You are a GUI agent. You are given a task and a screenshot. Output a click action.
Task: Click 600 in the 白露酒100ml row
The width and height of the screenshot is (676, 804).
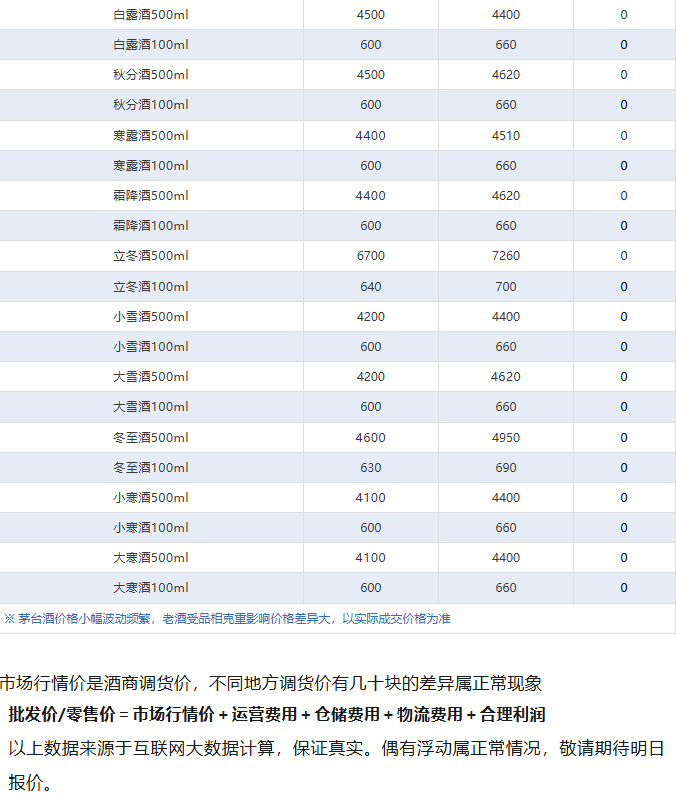370,45
